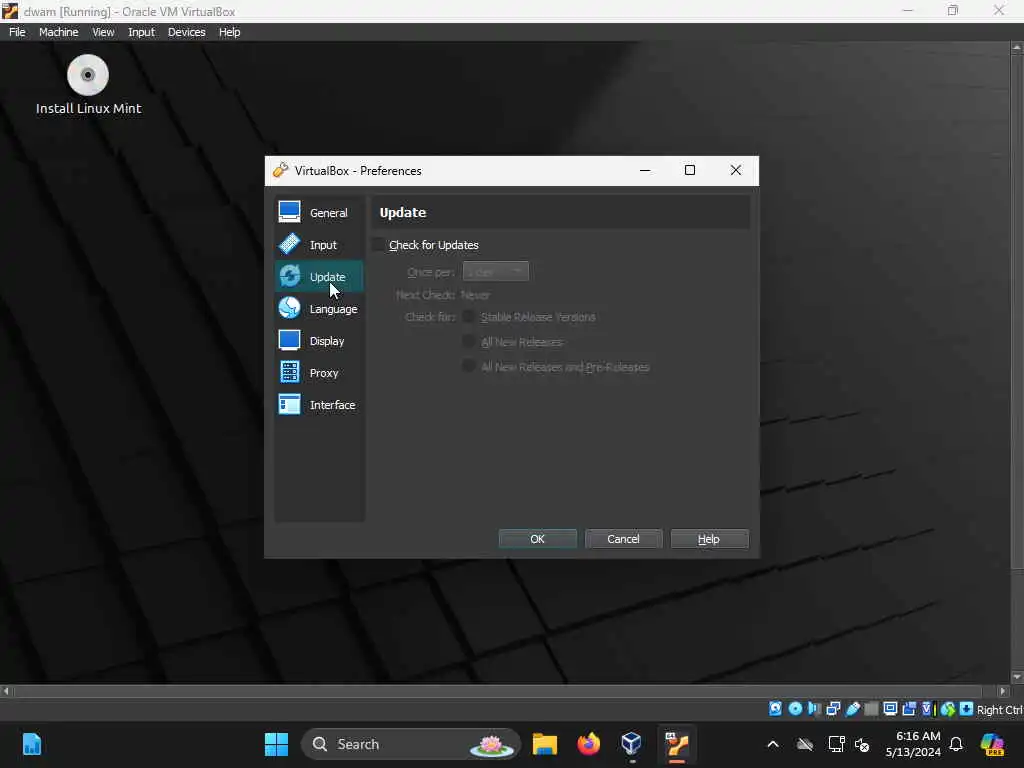Open Copilot preview in the taskbar
The image size is (1024, 768).
click(x=992, y=744)
